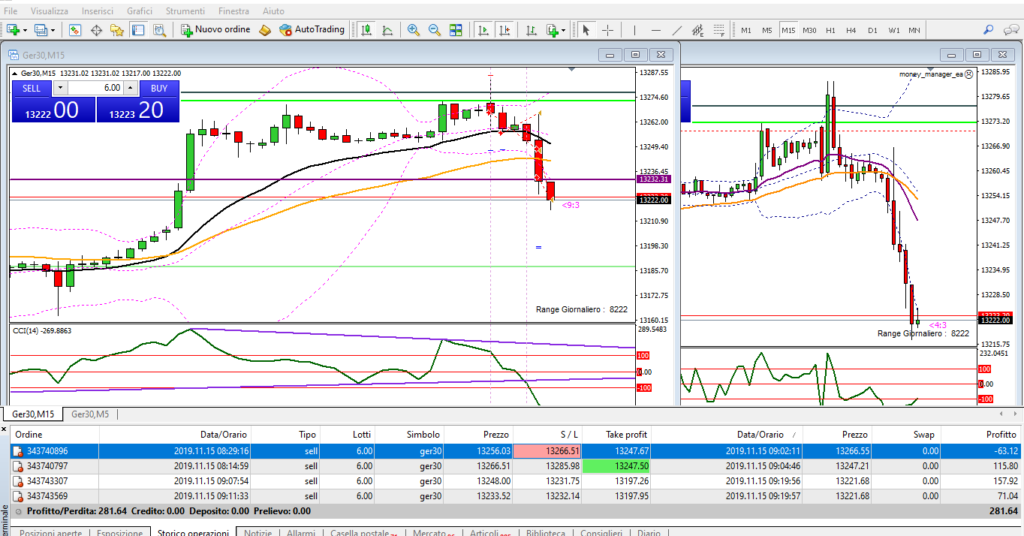The width and height of the screenshot is (1024, 536).
Task: Open New Chart dropdown arrow
Action: pos(25,30)
